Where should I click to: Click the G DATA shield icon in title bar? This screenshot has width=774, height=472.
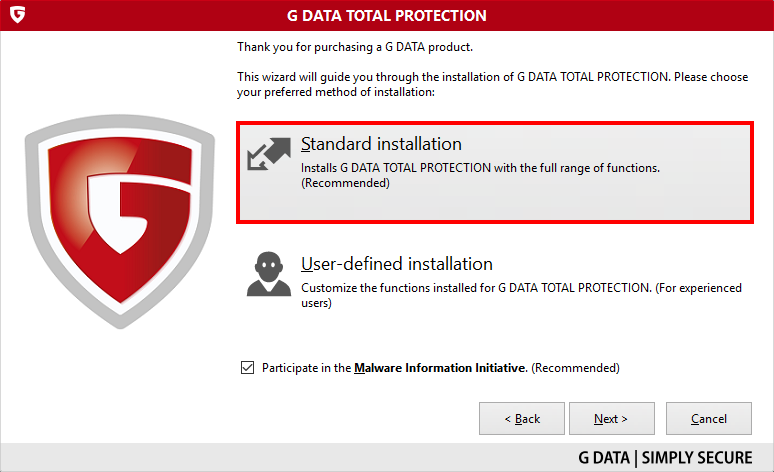tap(17, 14)
